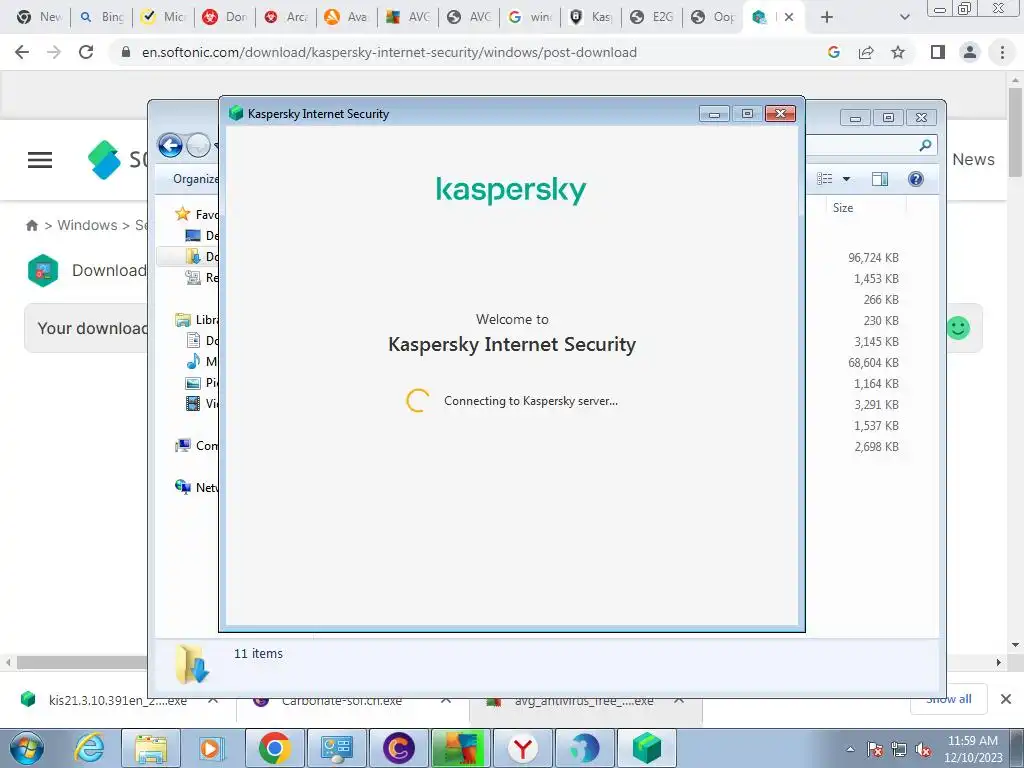Open File Explorer taskbar icon
Viewport: 1024px width, 768px height.
[151, 748]
